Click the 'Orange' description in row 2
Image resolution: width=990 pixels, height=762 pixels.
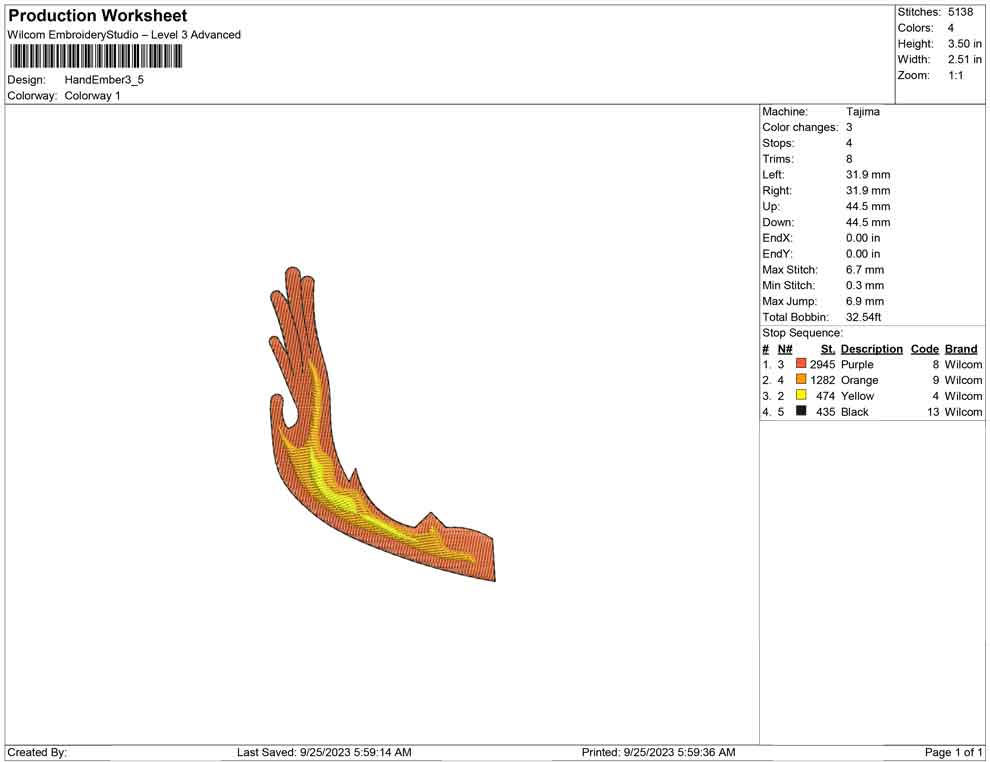pyautogui.click(x=859, y=380)
